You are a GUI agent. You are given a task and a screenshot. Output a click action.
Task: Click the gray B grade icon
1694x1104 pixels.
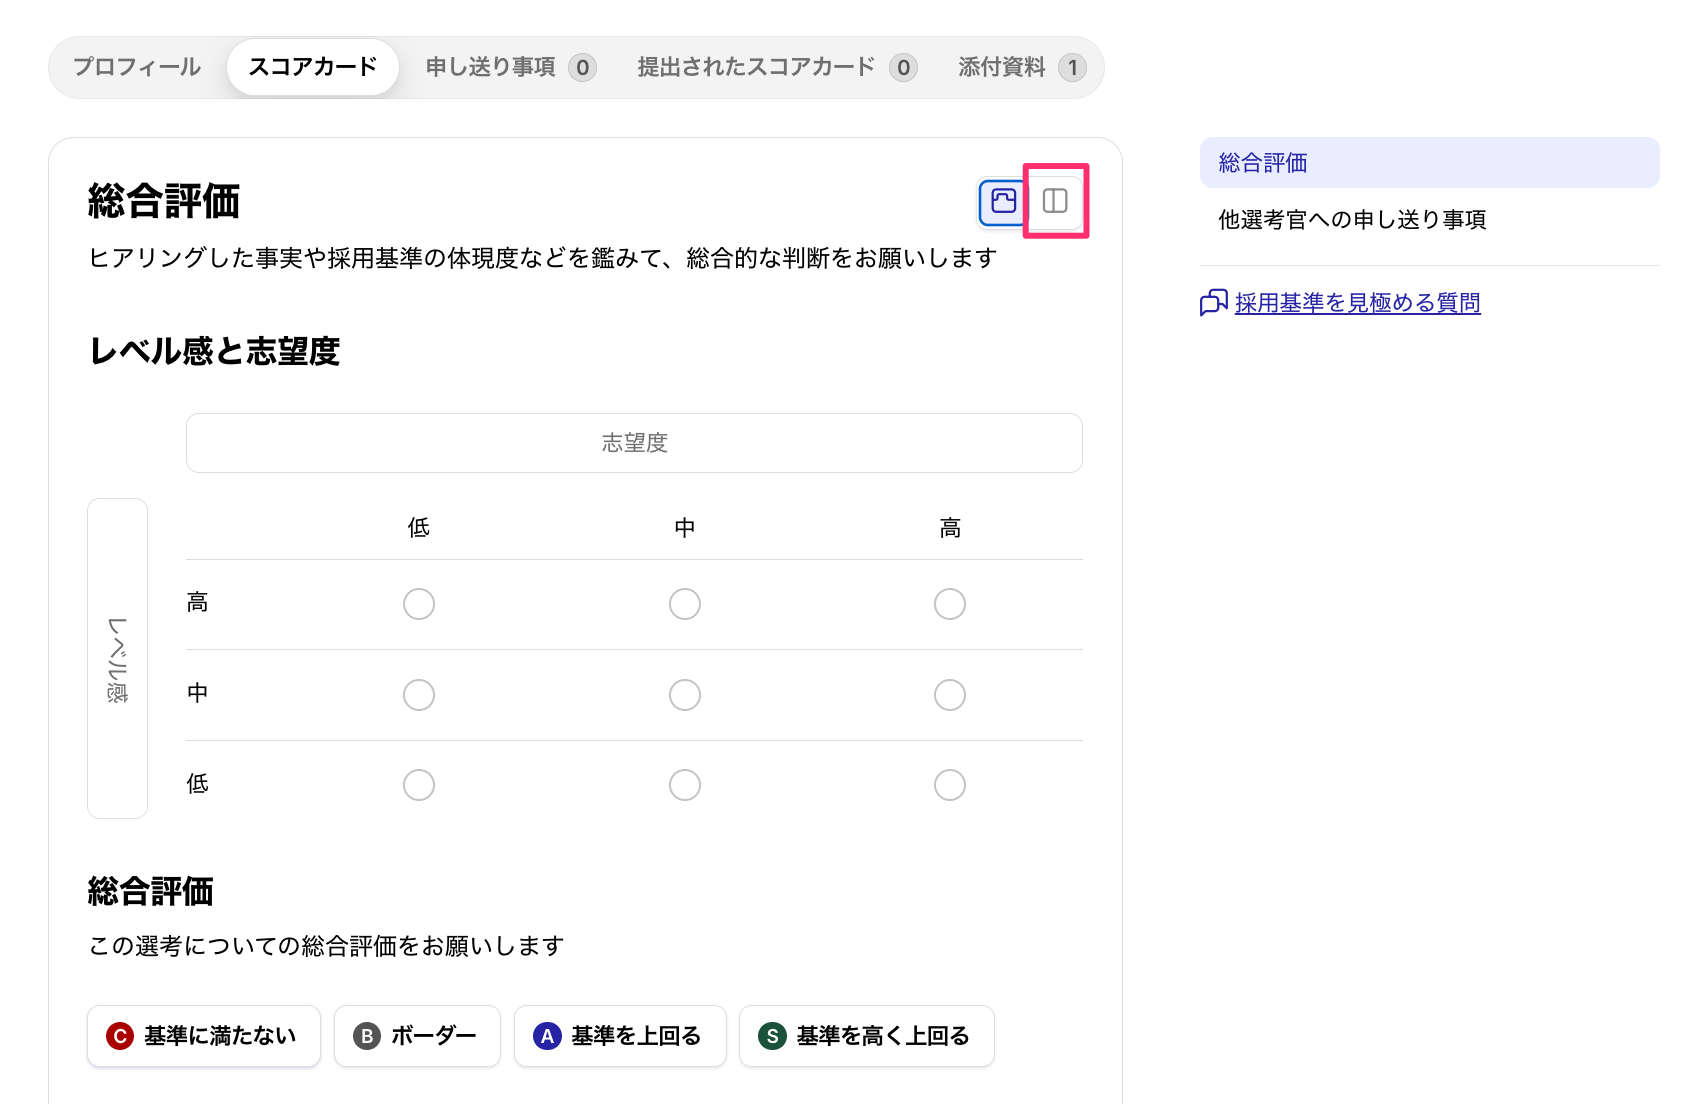pyautogui.click(x=367, y=1036)
